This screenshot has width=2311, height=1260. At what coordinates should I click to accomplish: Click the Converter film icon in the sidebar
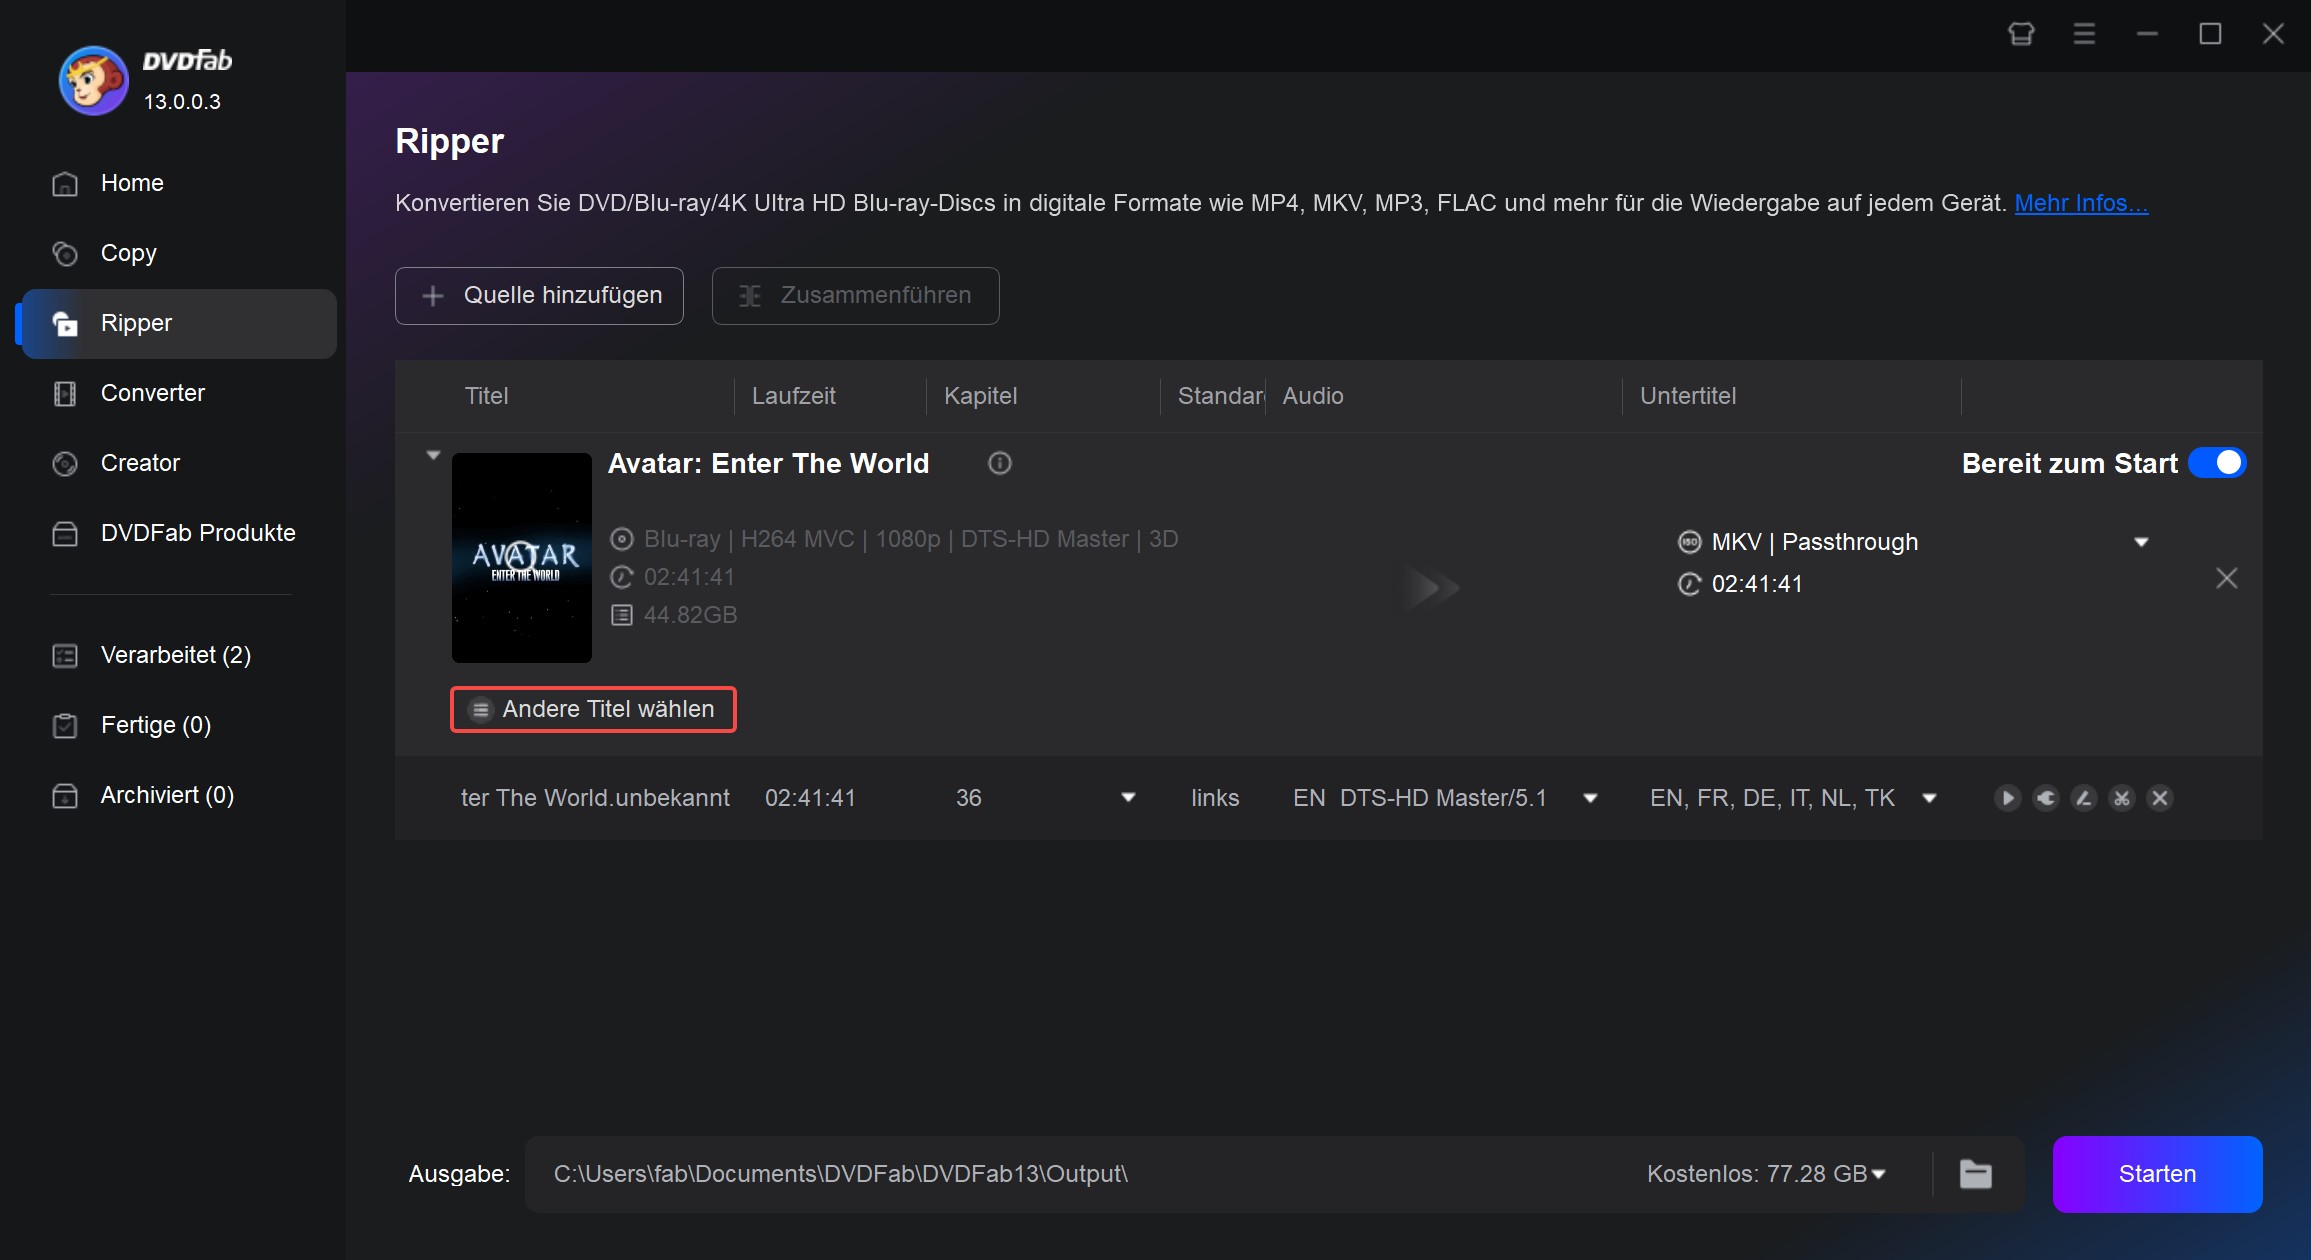point(65,394)
